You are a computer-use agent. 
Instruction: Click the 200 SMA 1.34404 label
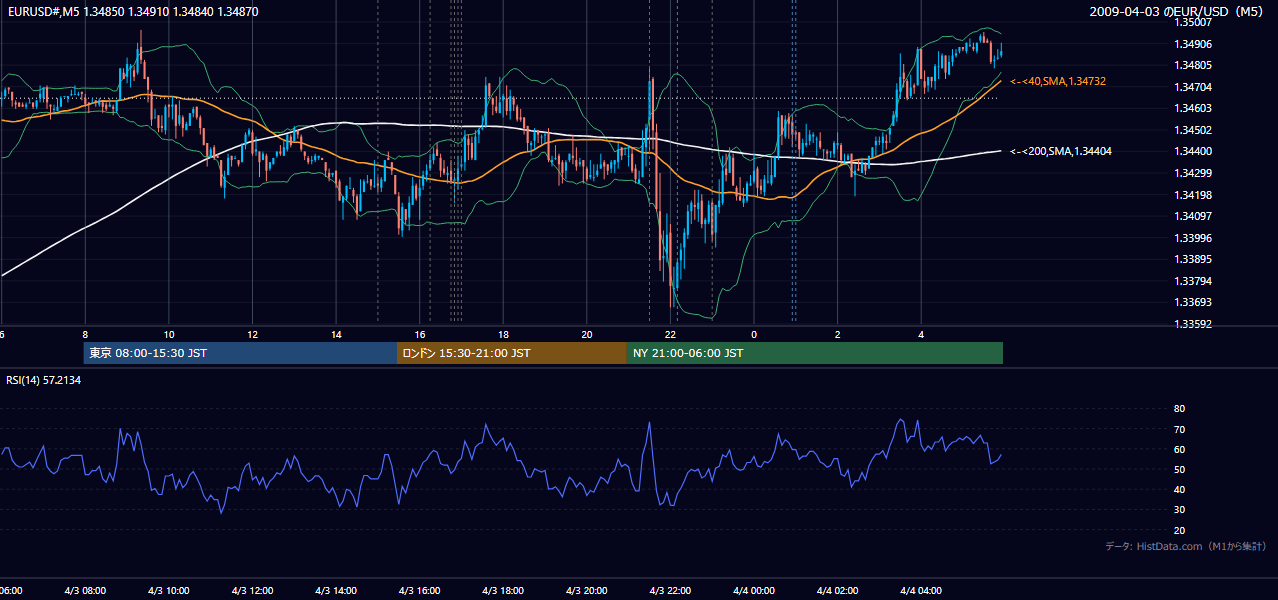1061,151
